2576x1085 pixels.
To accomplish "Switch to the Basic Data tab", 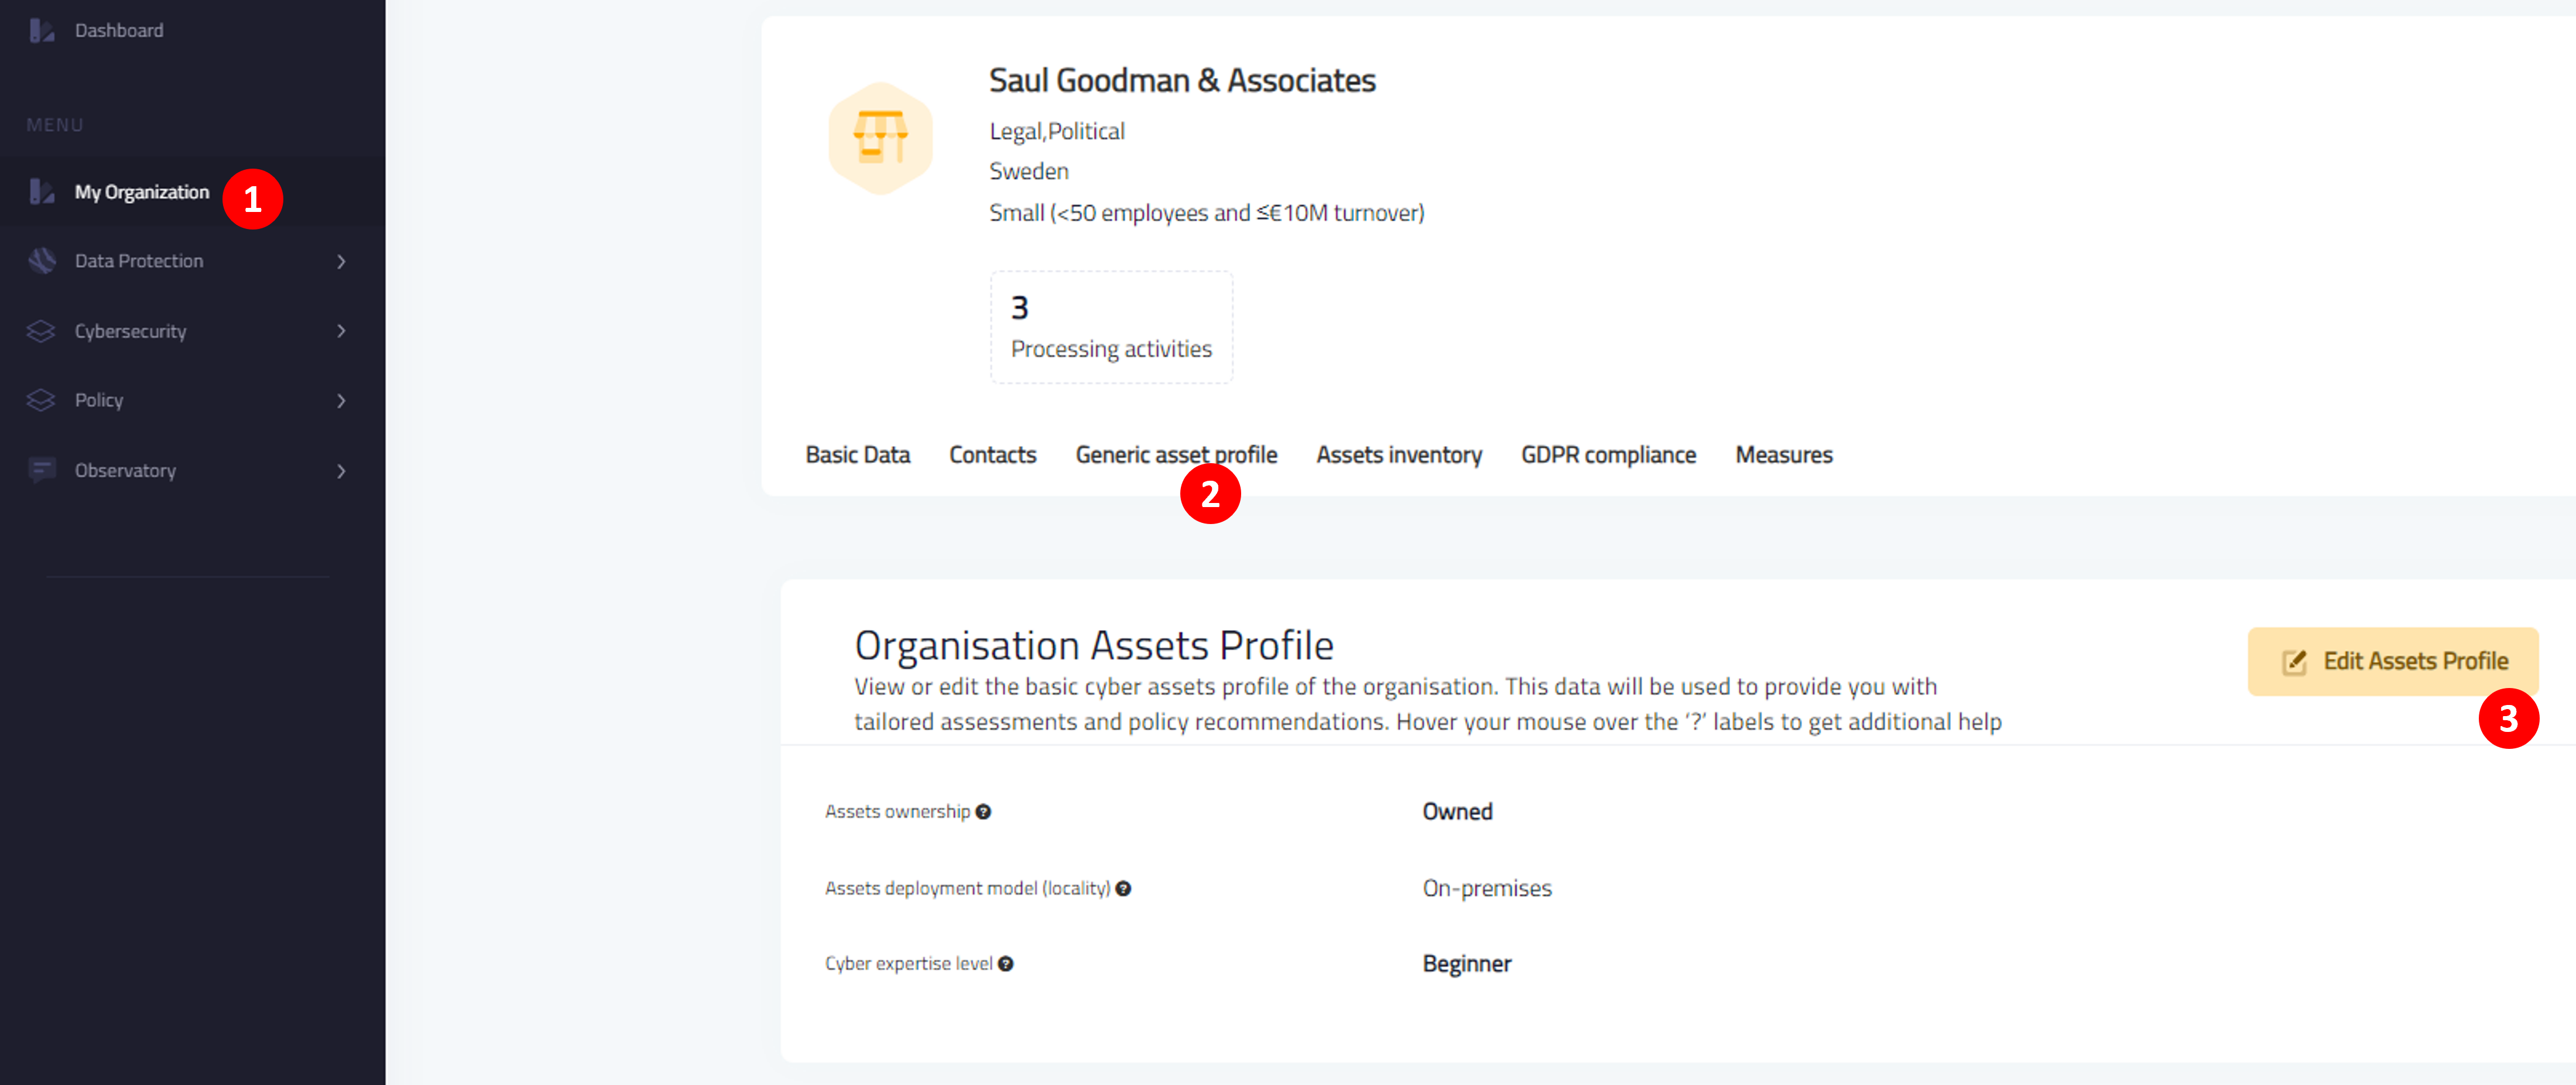I will (x=857, y=455).
